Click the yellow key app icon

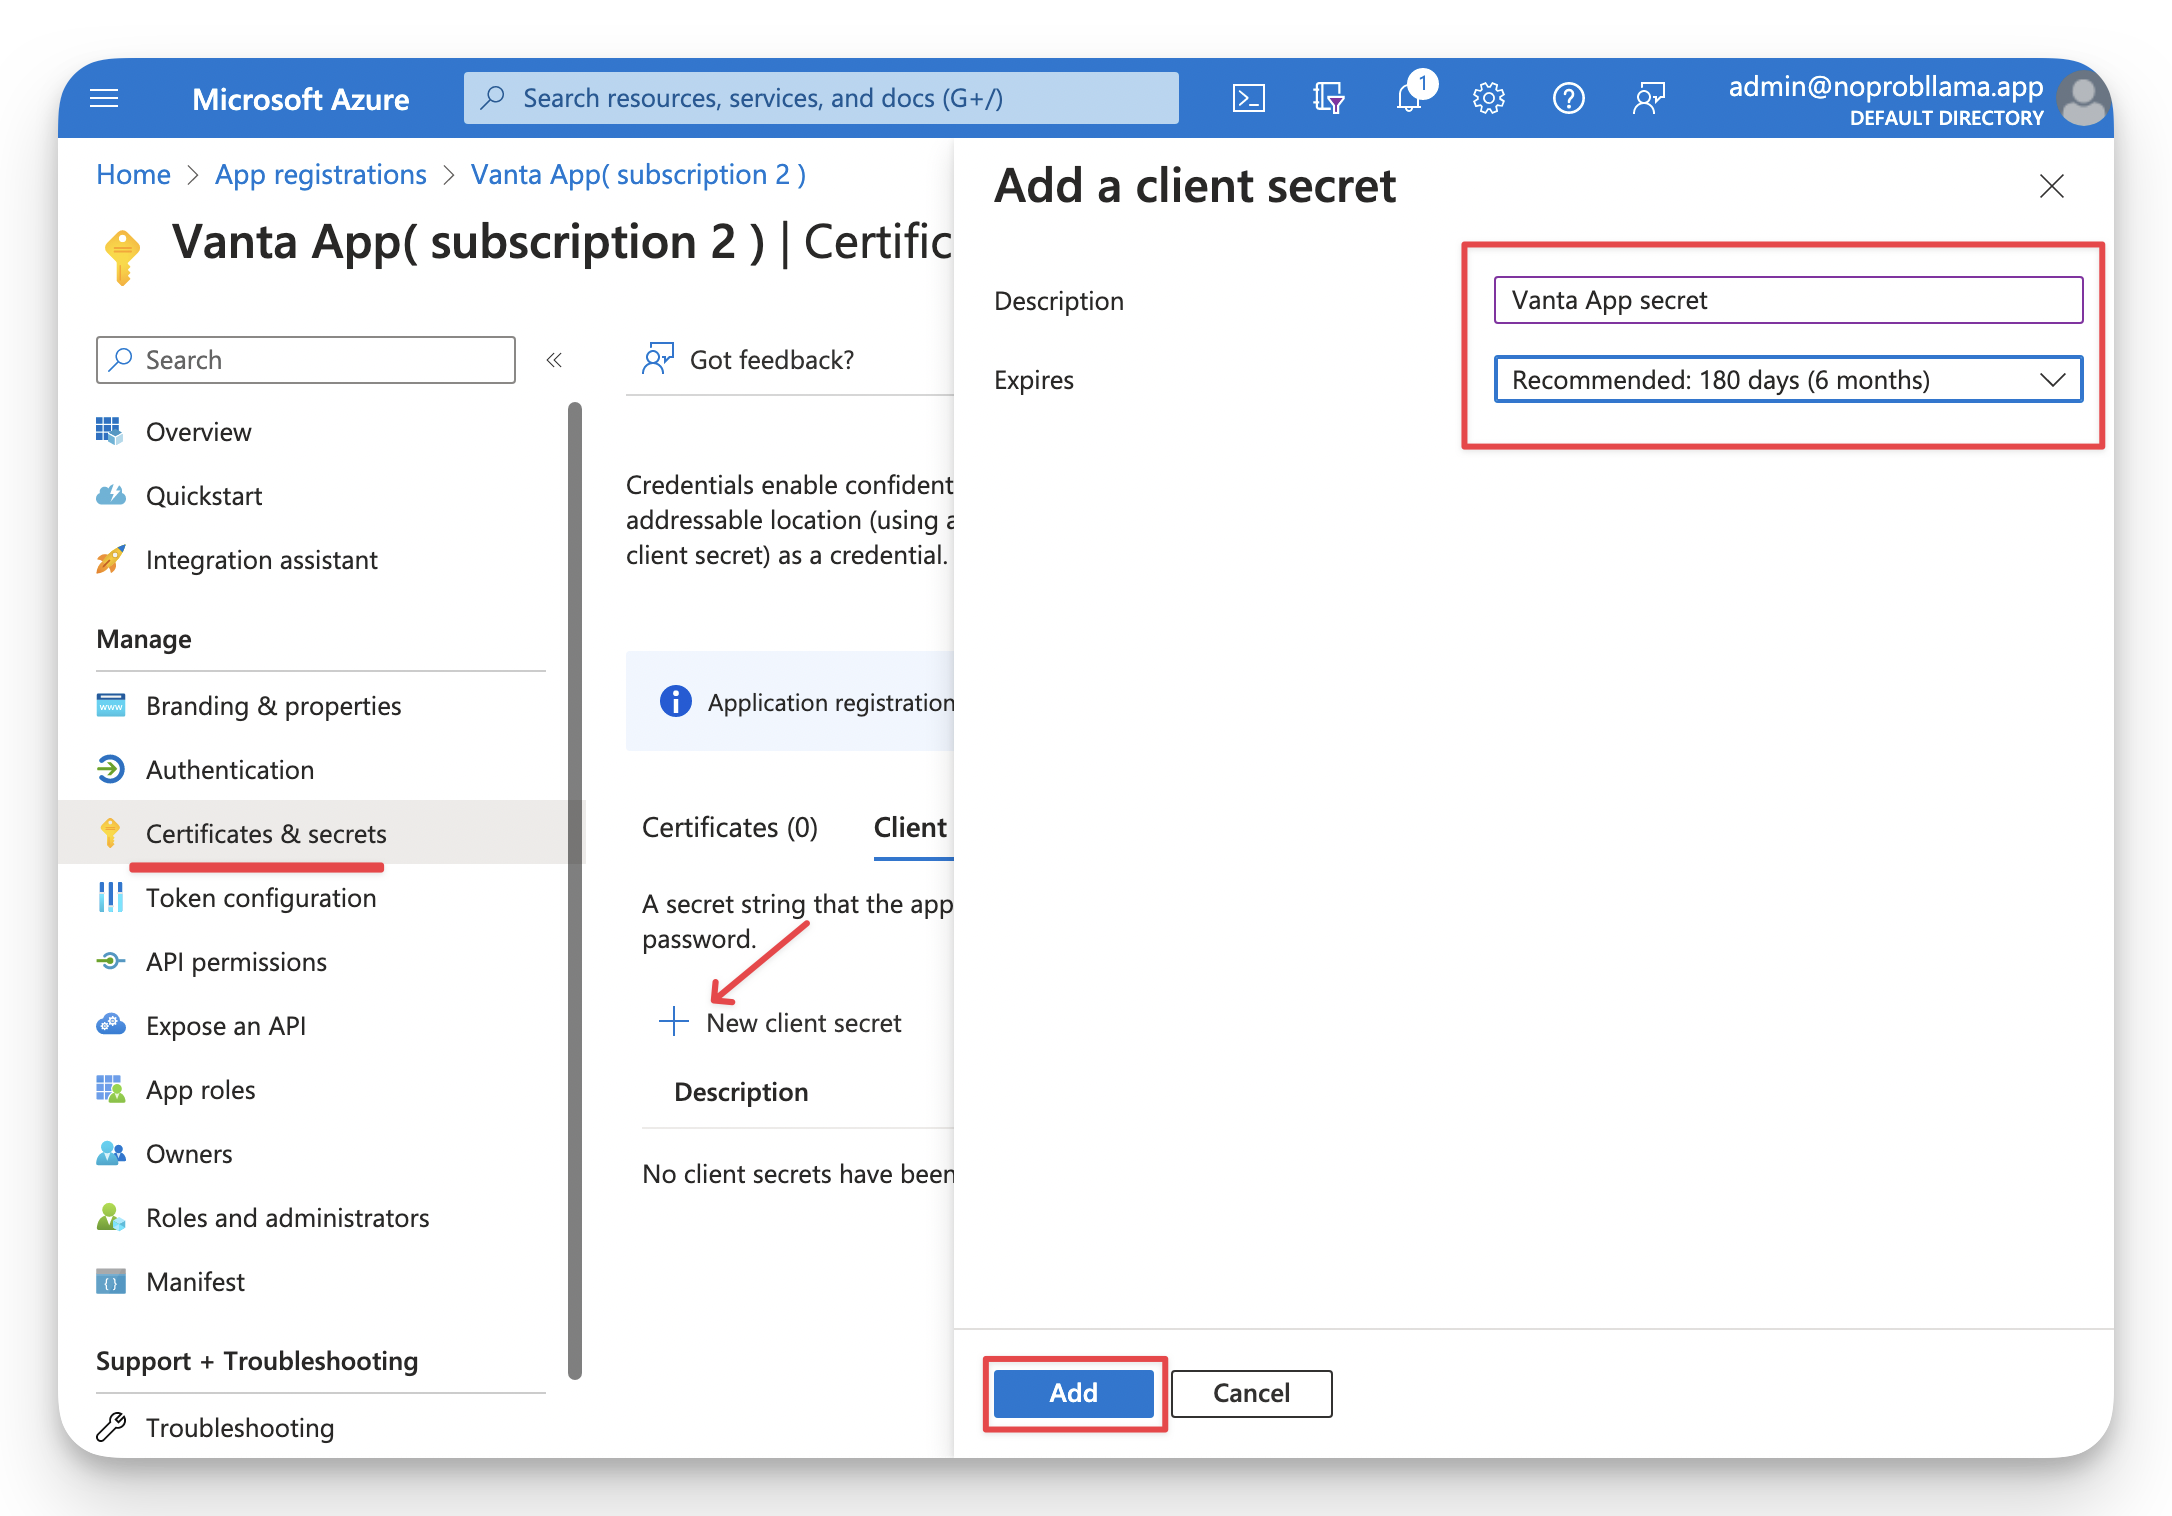pyautogui.click(x=122, y=256)
